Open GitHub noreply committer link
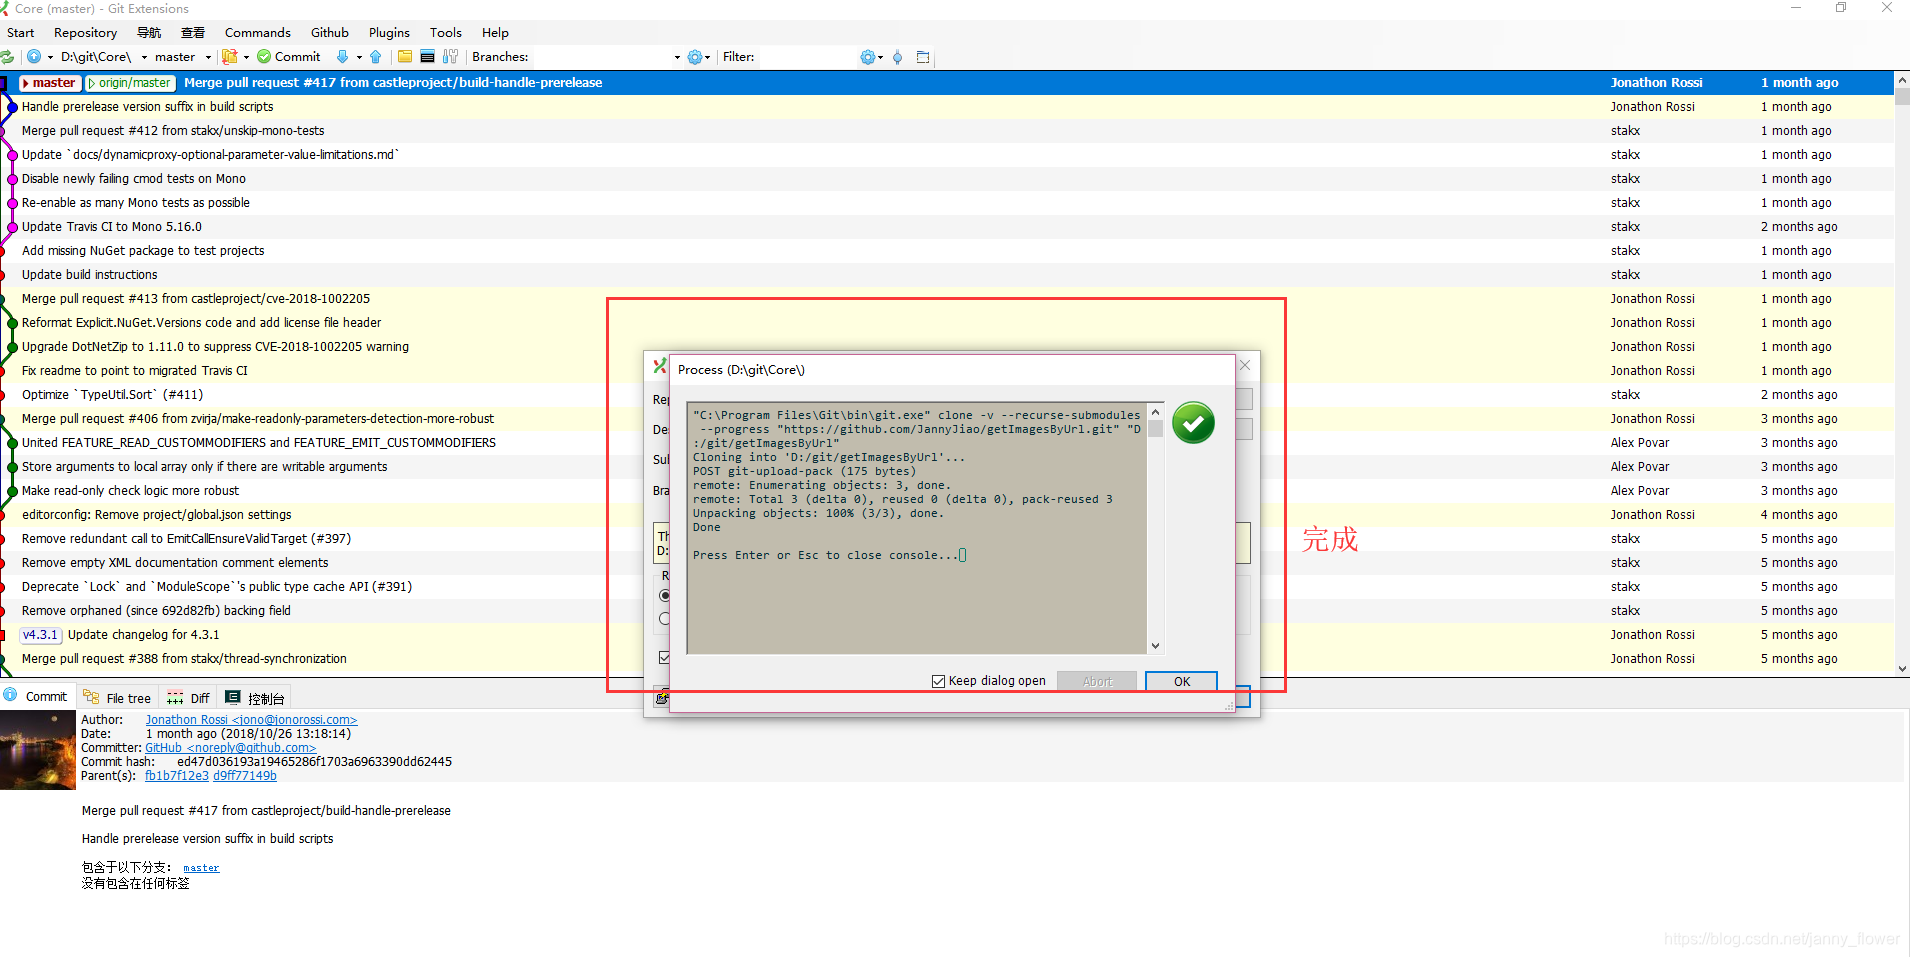 click(x=230, y=748)
